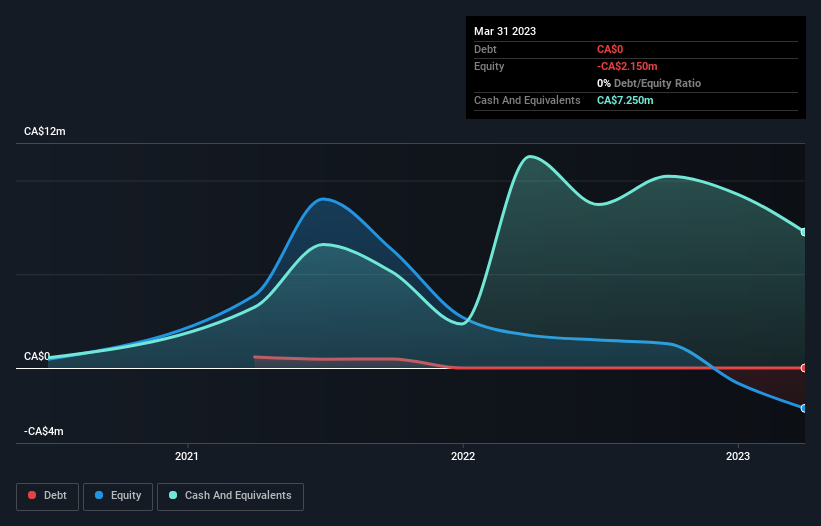The height and width of the screenshot is (526, 821).
Task: Click the tooltip Equity value -CA$2.150m
Action: pyautogui.click(x=627, y=66)
